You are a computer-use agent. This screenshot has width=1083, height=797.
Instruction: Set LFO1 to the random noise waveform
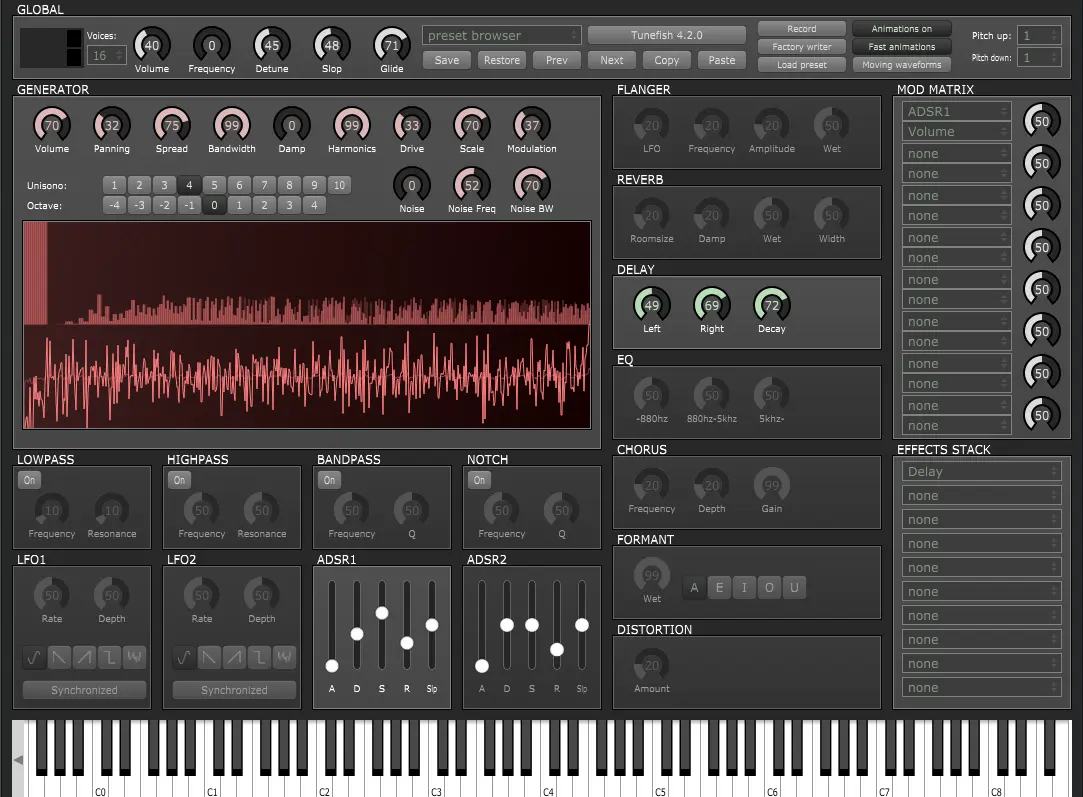(x=135, y=657)
